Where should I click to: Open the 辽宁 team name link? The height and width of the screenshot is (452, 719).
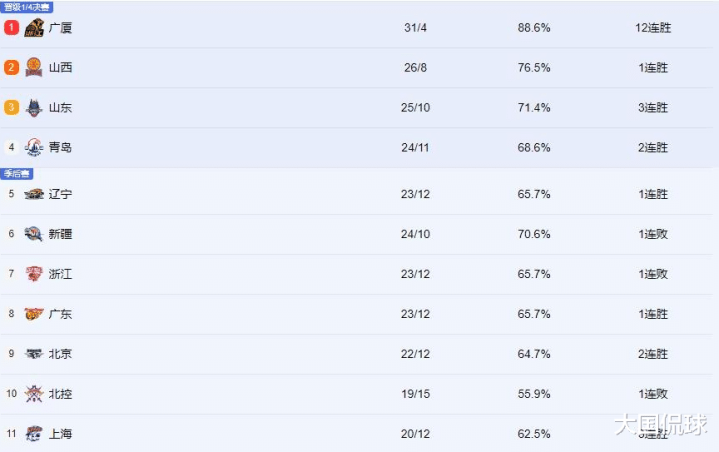[x=60, y=194]
